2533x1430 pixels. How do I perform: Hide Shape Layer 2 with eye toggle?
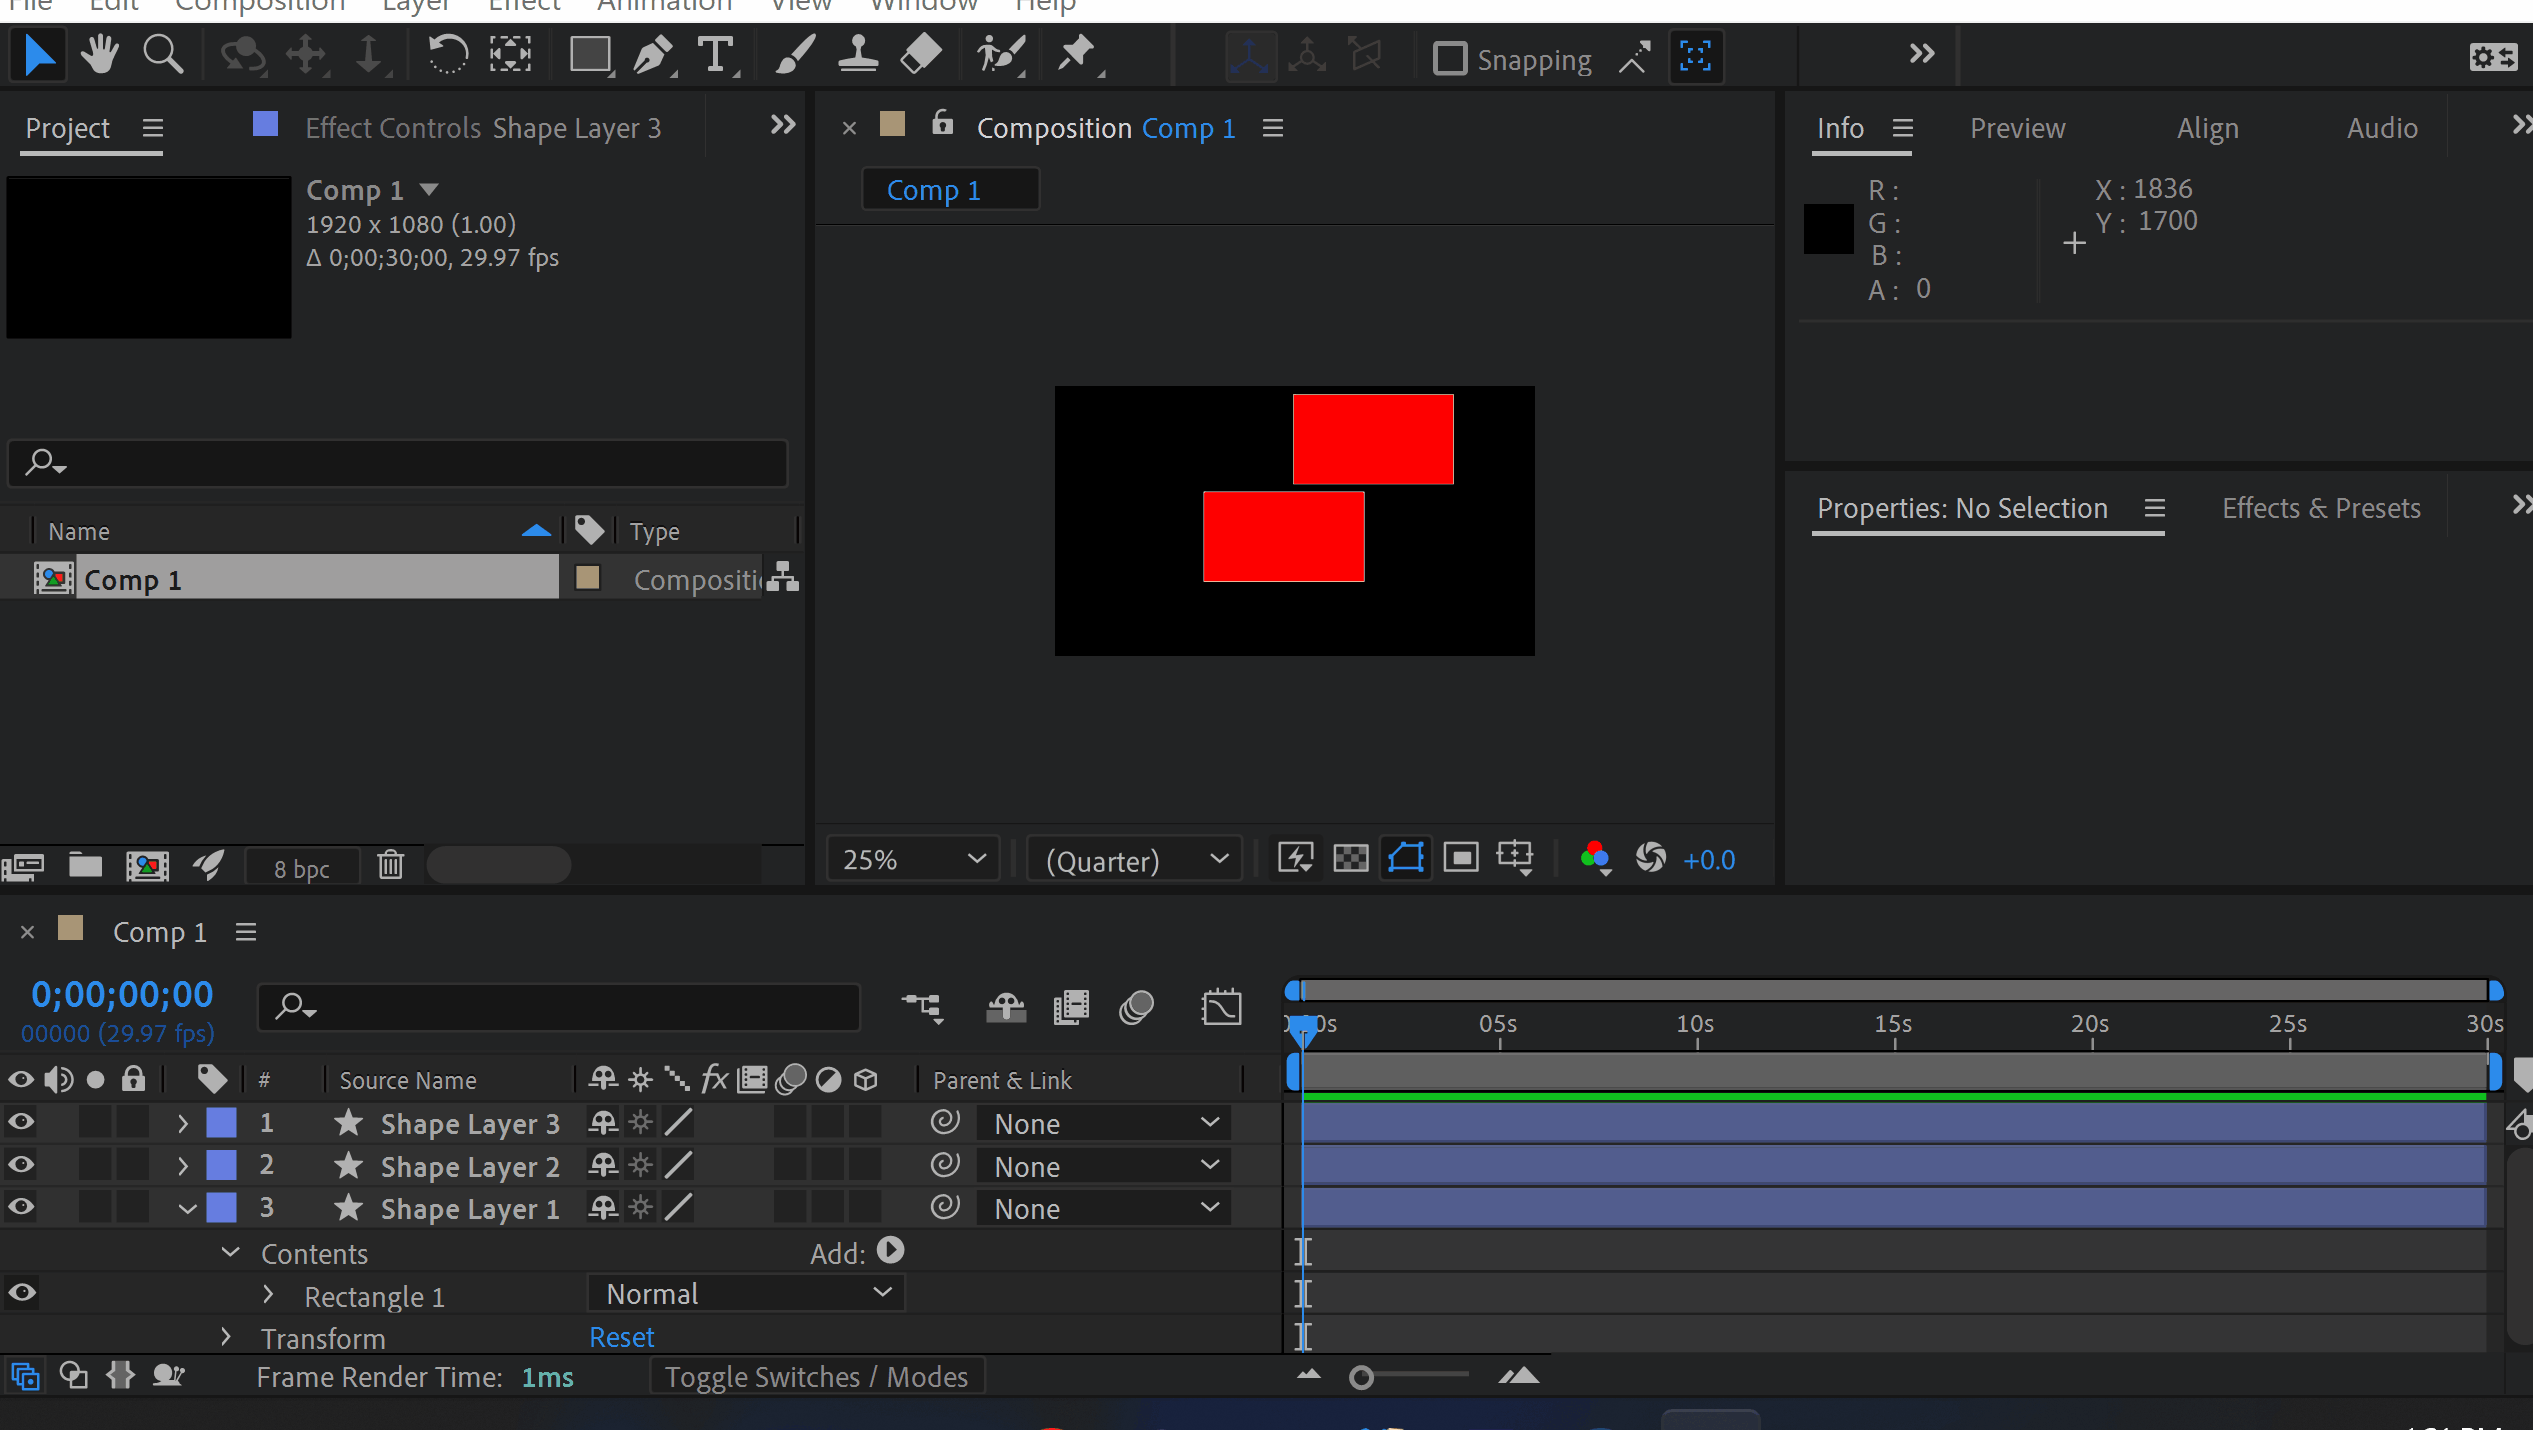coord(21,1164)
